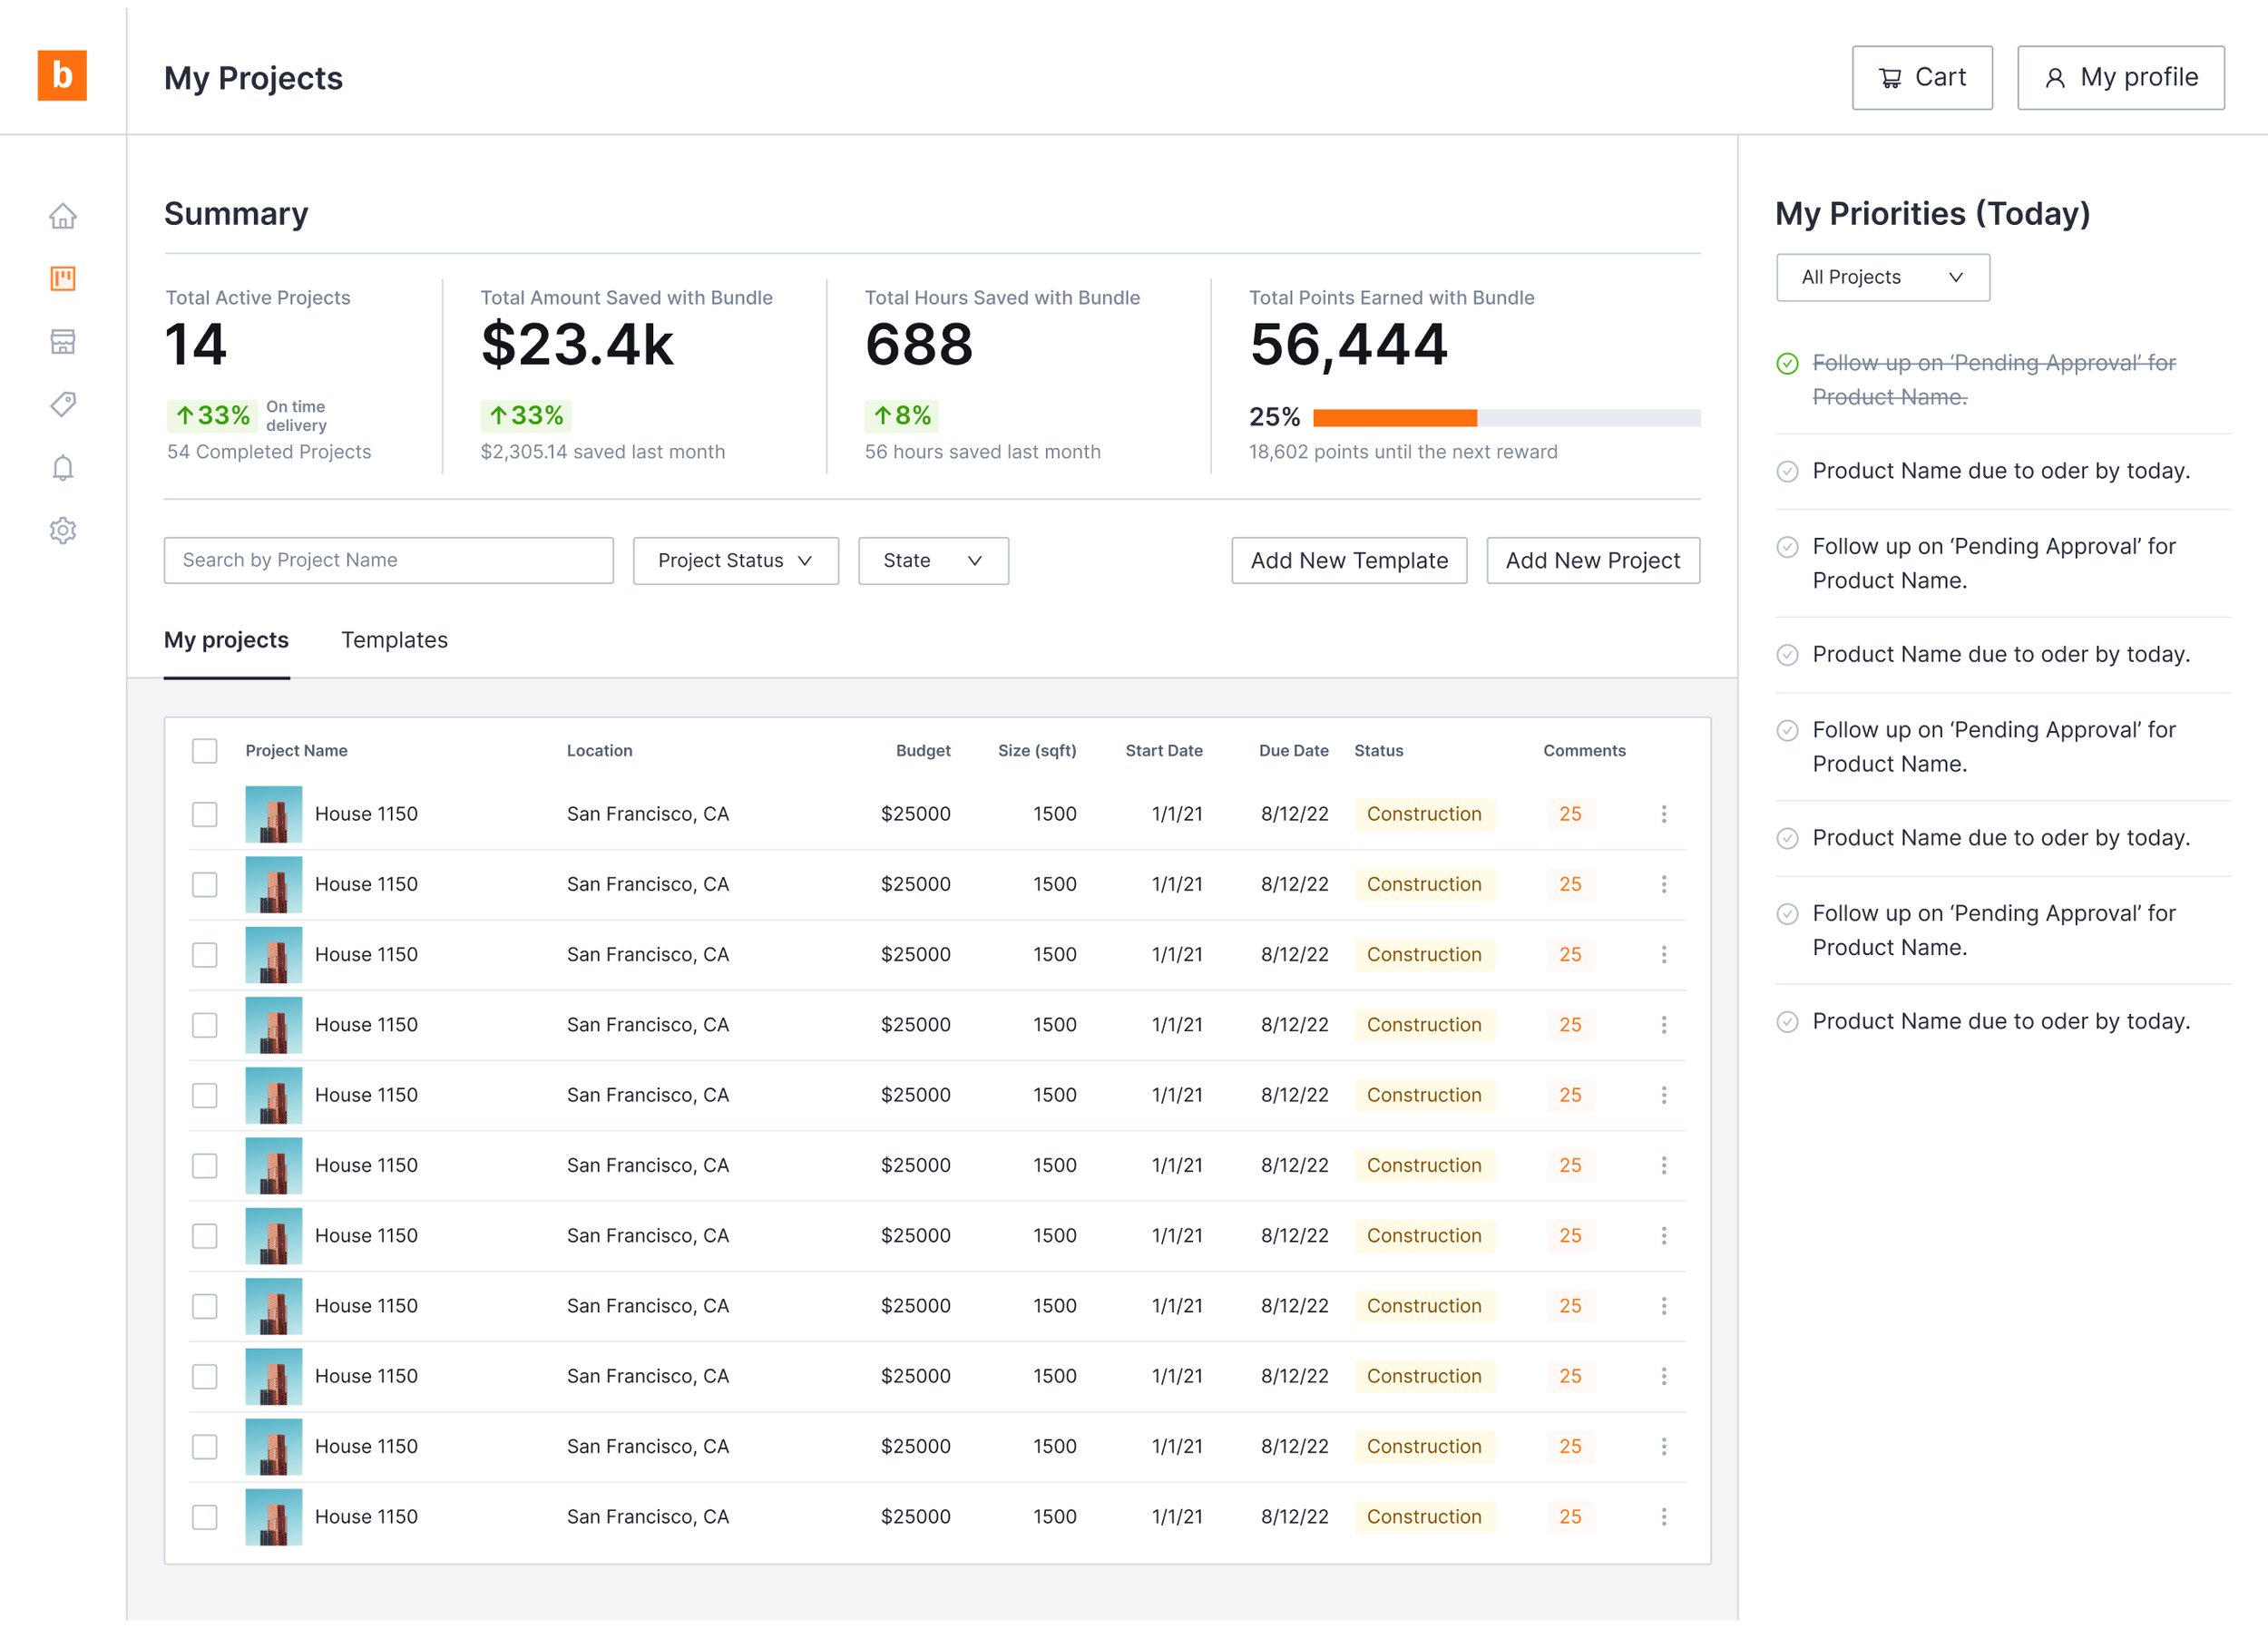The image size is (2268, 1628).
Task: Sort by the Status column header
Action: tap(1378, 751)
